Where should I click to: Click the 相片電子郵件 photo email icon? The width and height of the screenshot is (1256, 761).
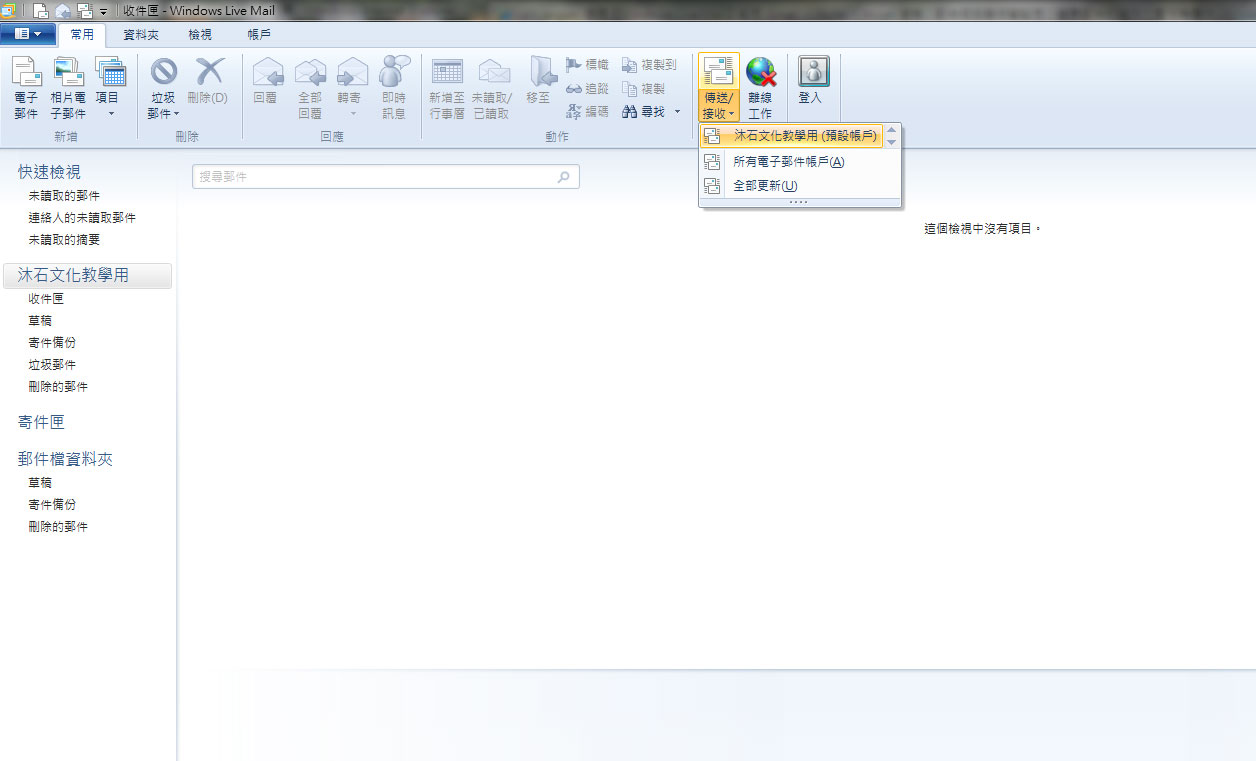(68, 72)
